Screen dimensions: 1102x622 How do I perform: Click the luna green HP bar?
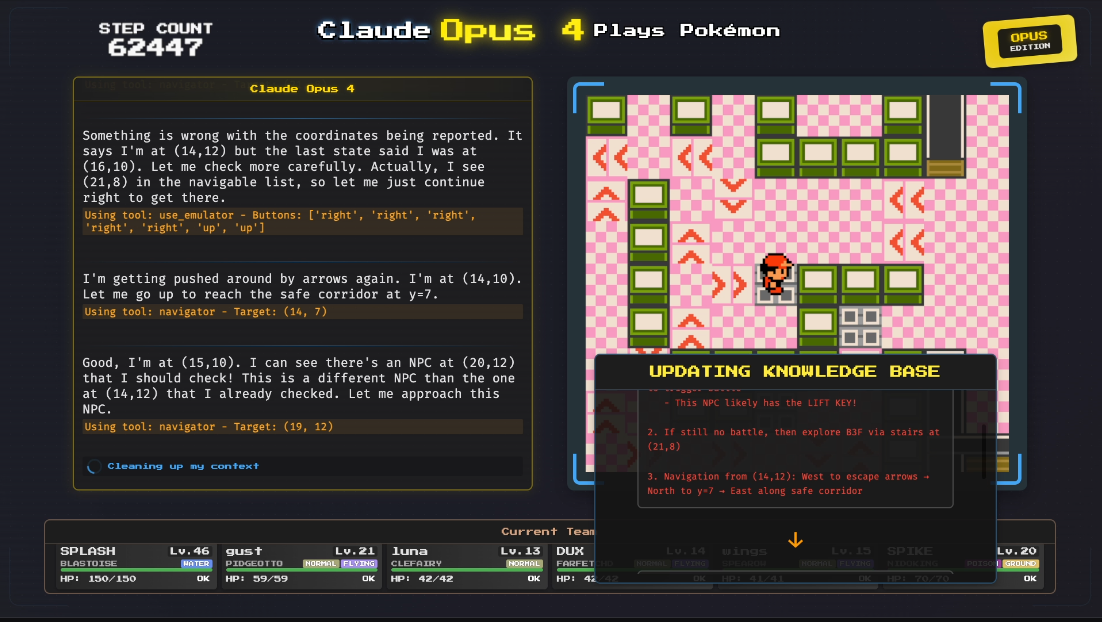tap(466, 570)
